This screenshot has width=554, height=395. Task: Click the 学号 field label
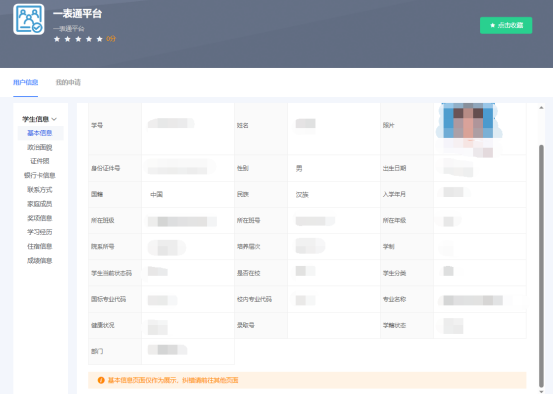coord(97,125)
